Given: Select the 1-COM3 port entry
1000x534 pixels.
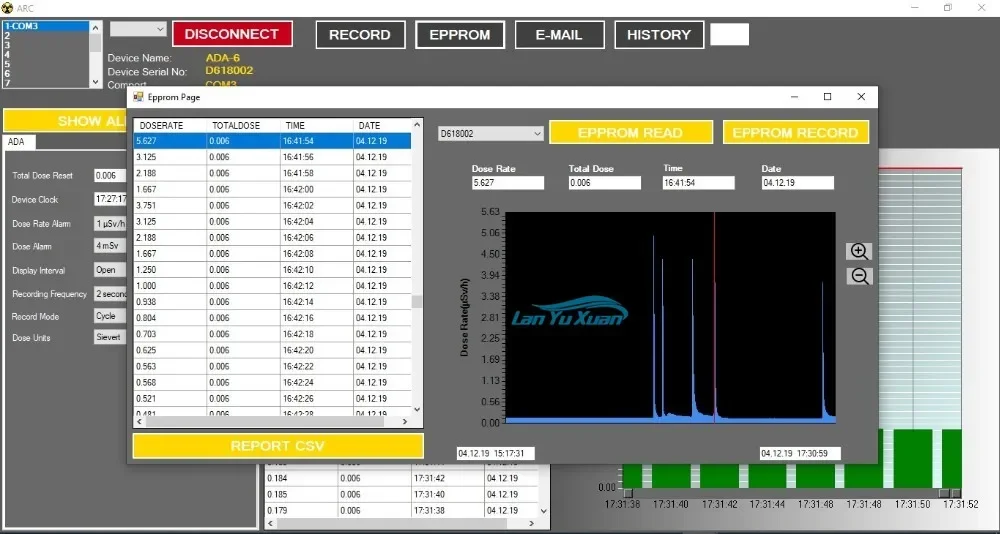Looking at the screenshot, I should click(x=45, y=26).
